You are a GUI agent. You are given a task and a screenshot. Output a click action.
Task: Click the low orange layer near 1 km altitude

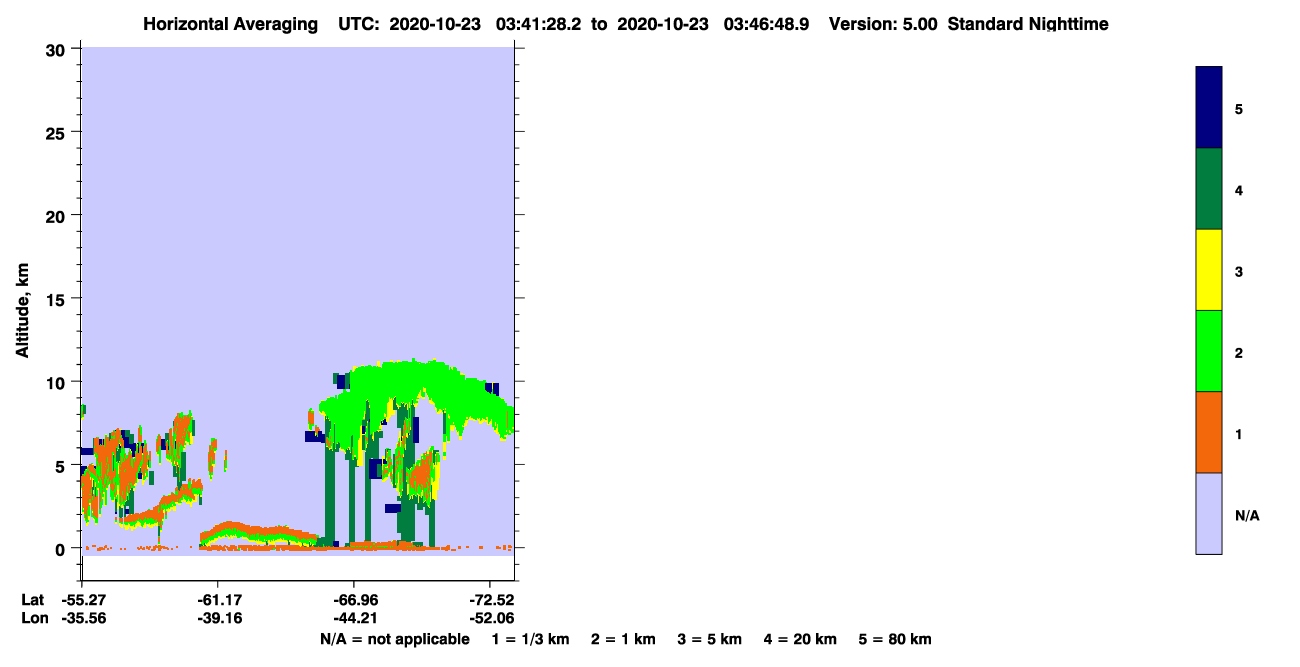click(x=258, y=532)
